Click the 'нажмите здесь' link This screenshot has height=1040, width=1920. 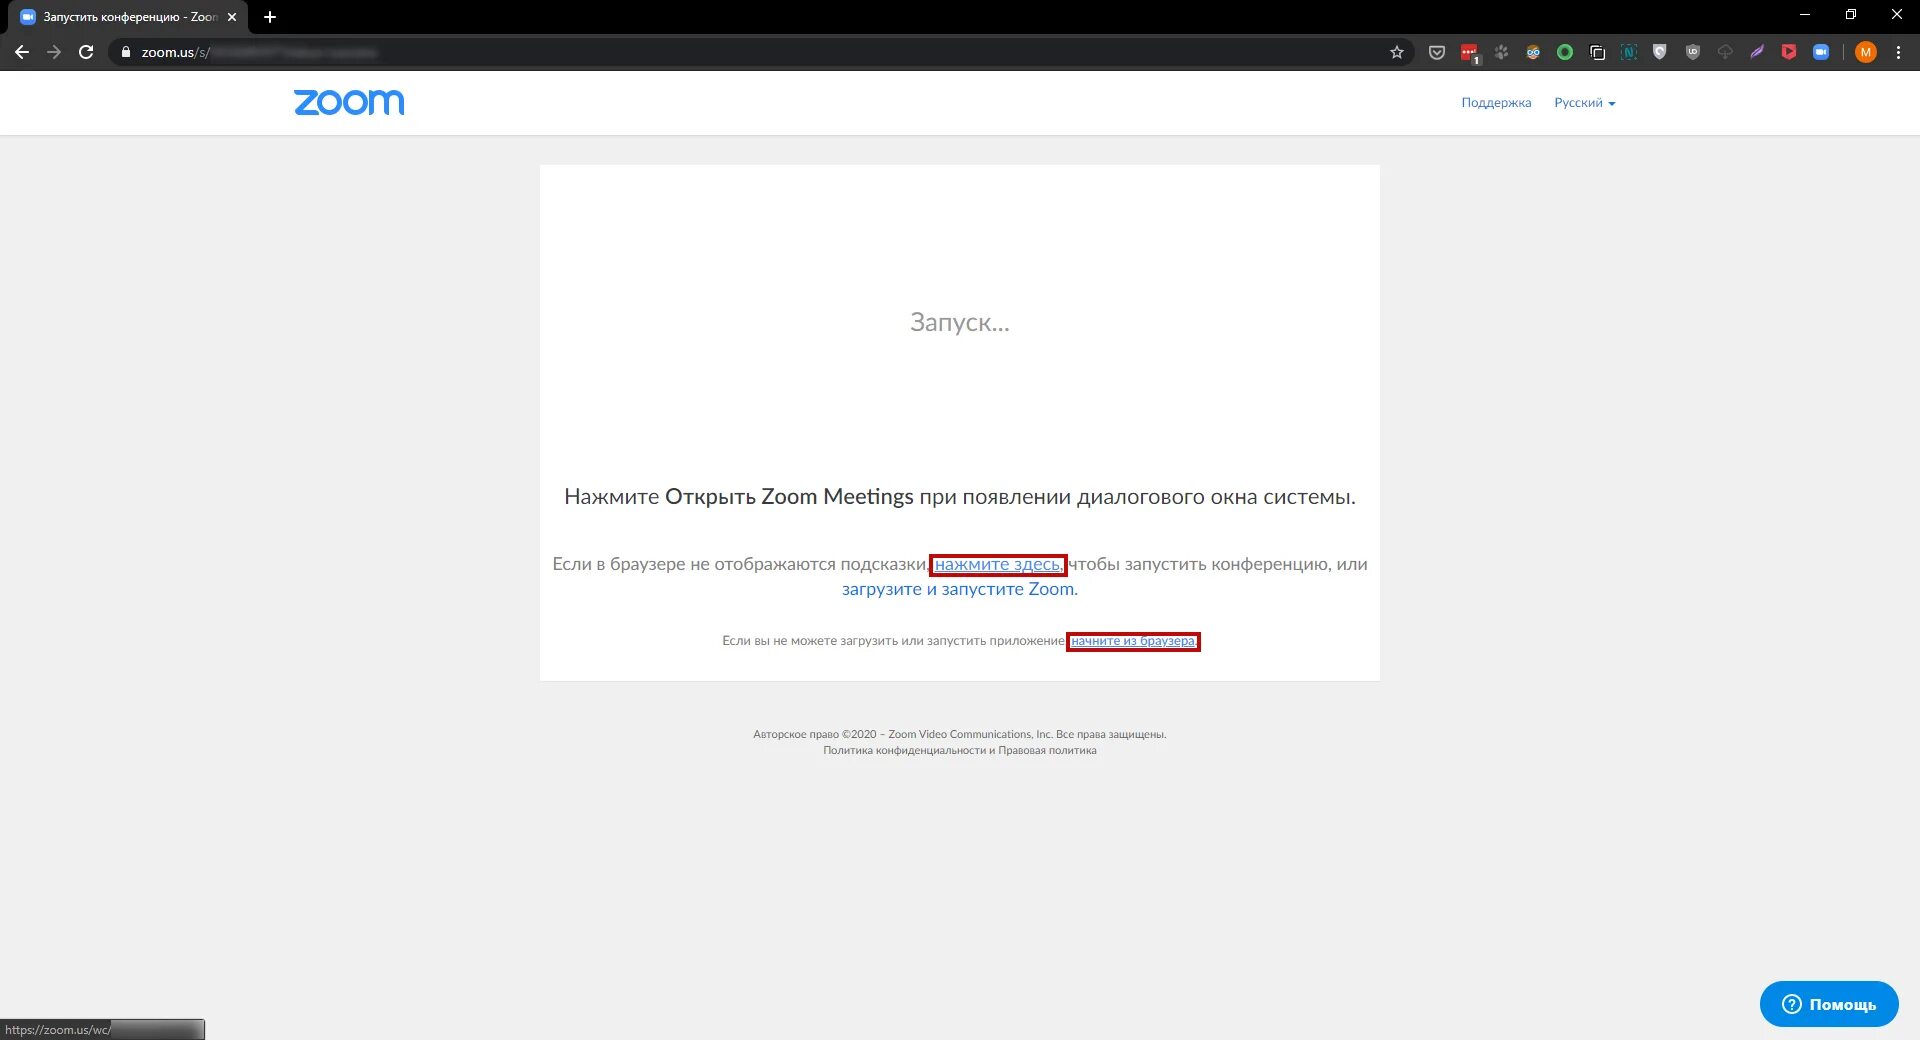[998, 565]
